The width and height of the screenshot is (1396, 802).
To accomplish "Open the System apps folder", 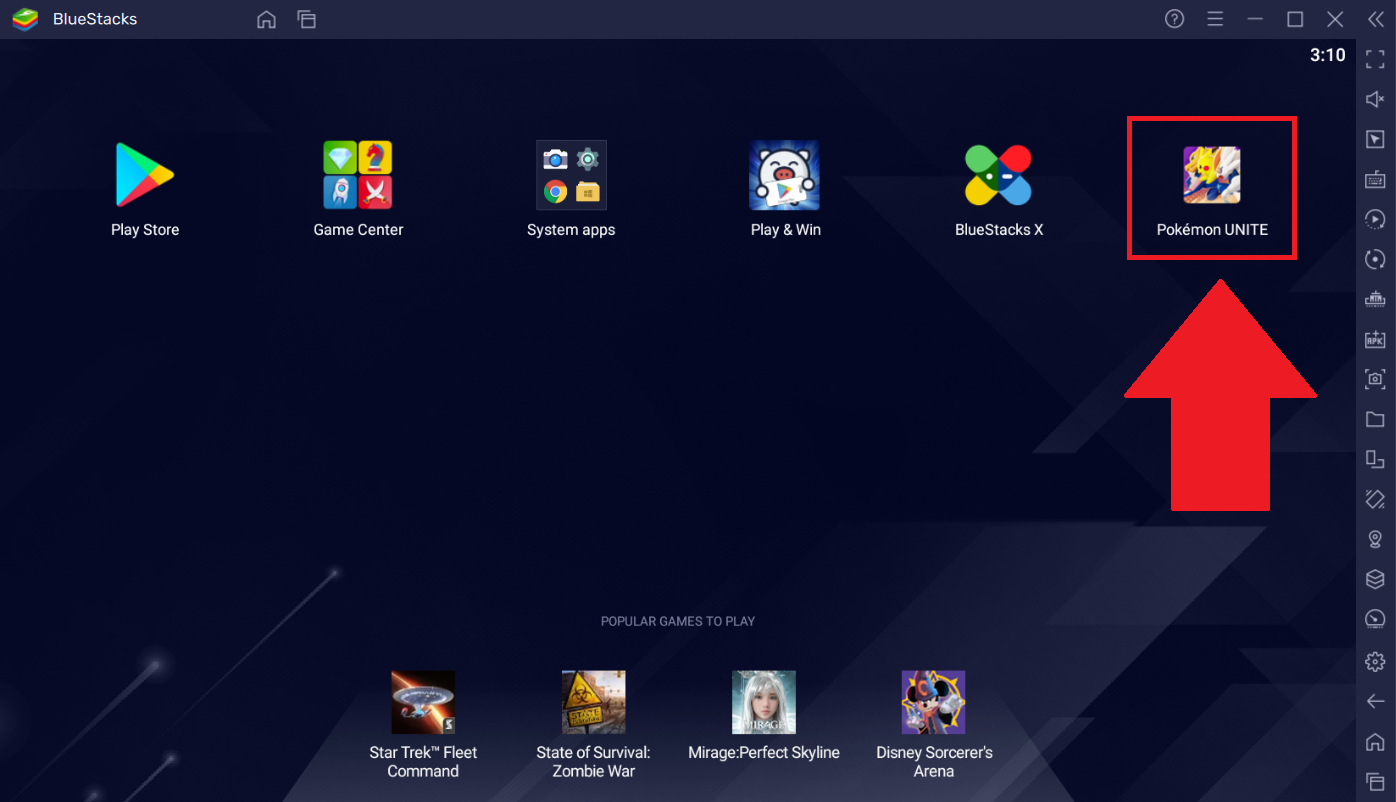I will coord(571,176).
